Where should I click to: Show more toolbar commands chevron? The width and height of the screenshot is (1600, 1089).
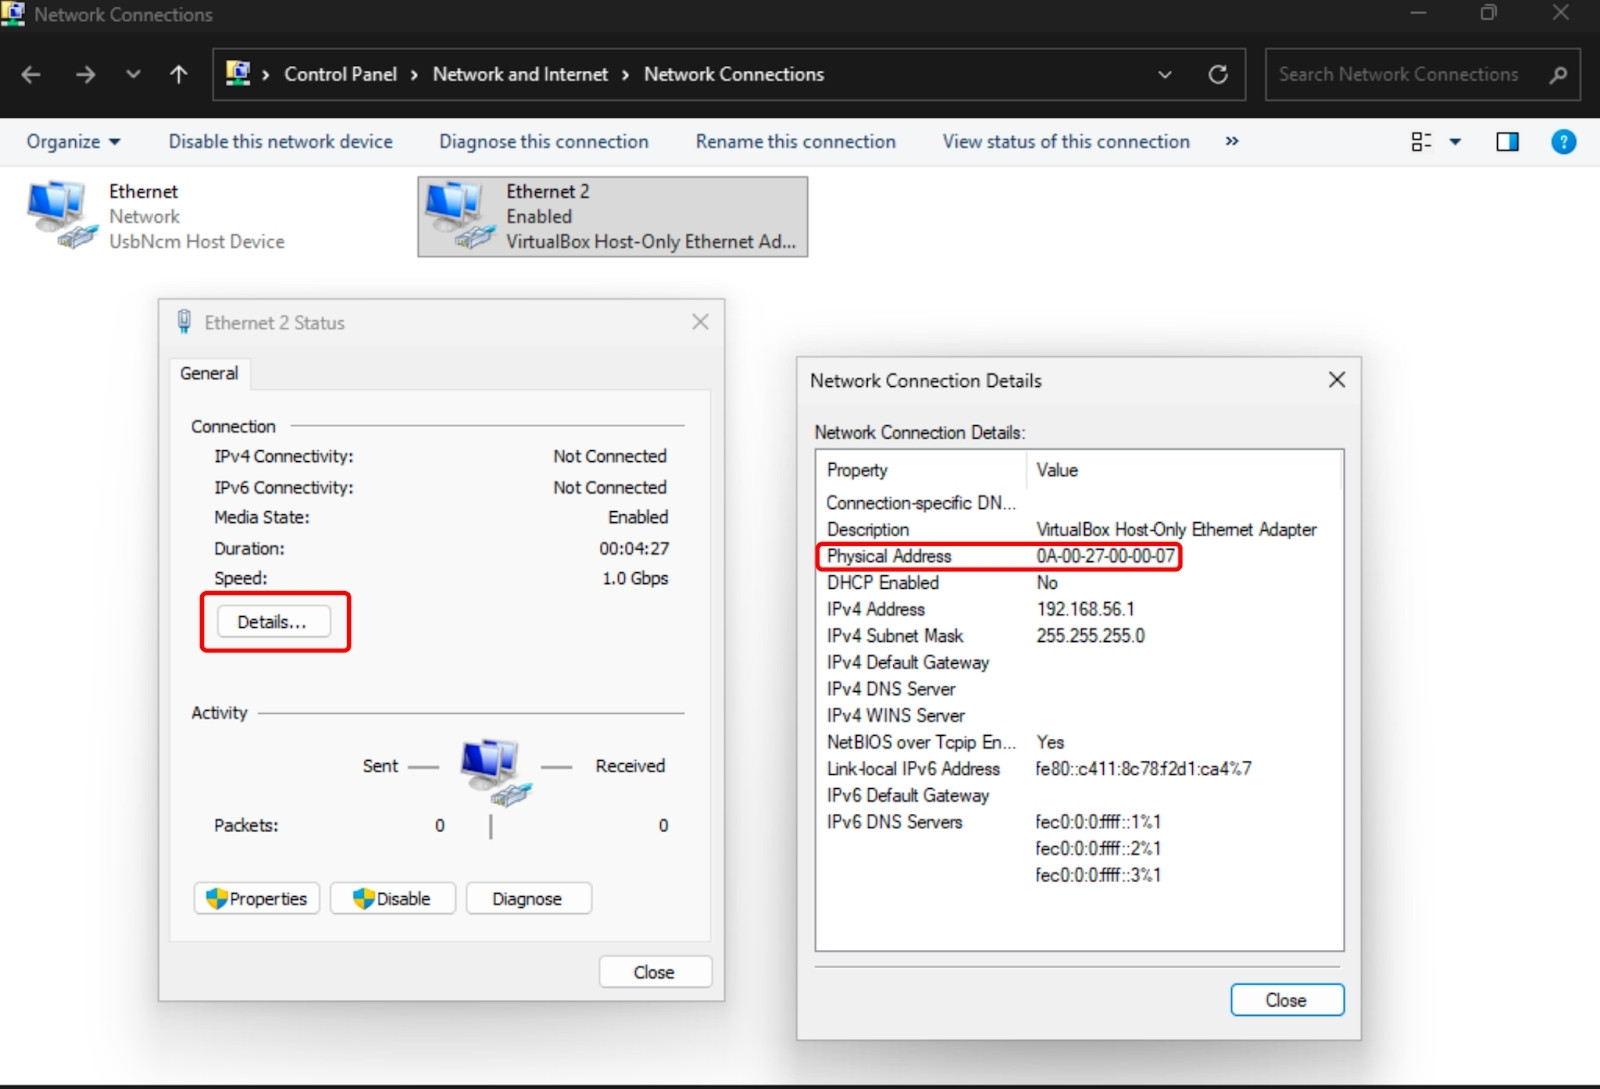[1232, 142]
